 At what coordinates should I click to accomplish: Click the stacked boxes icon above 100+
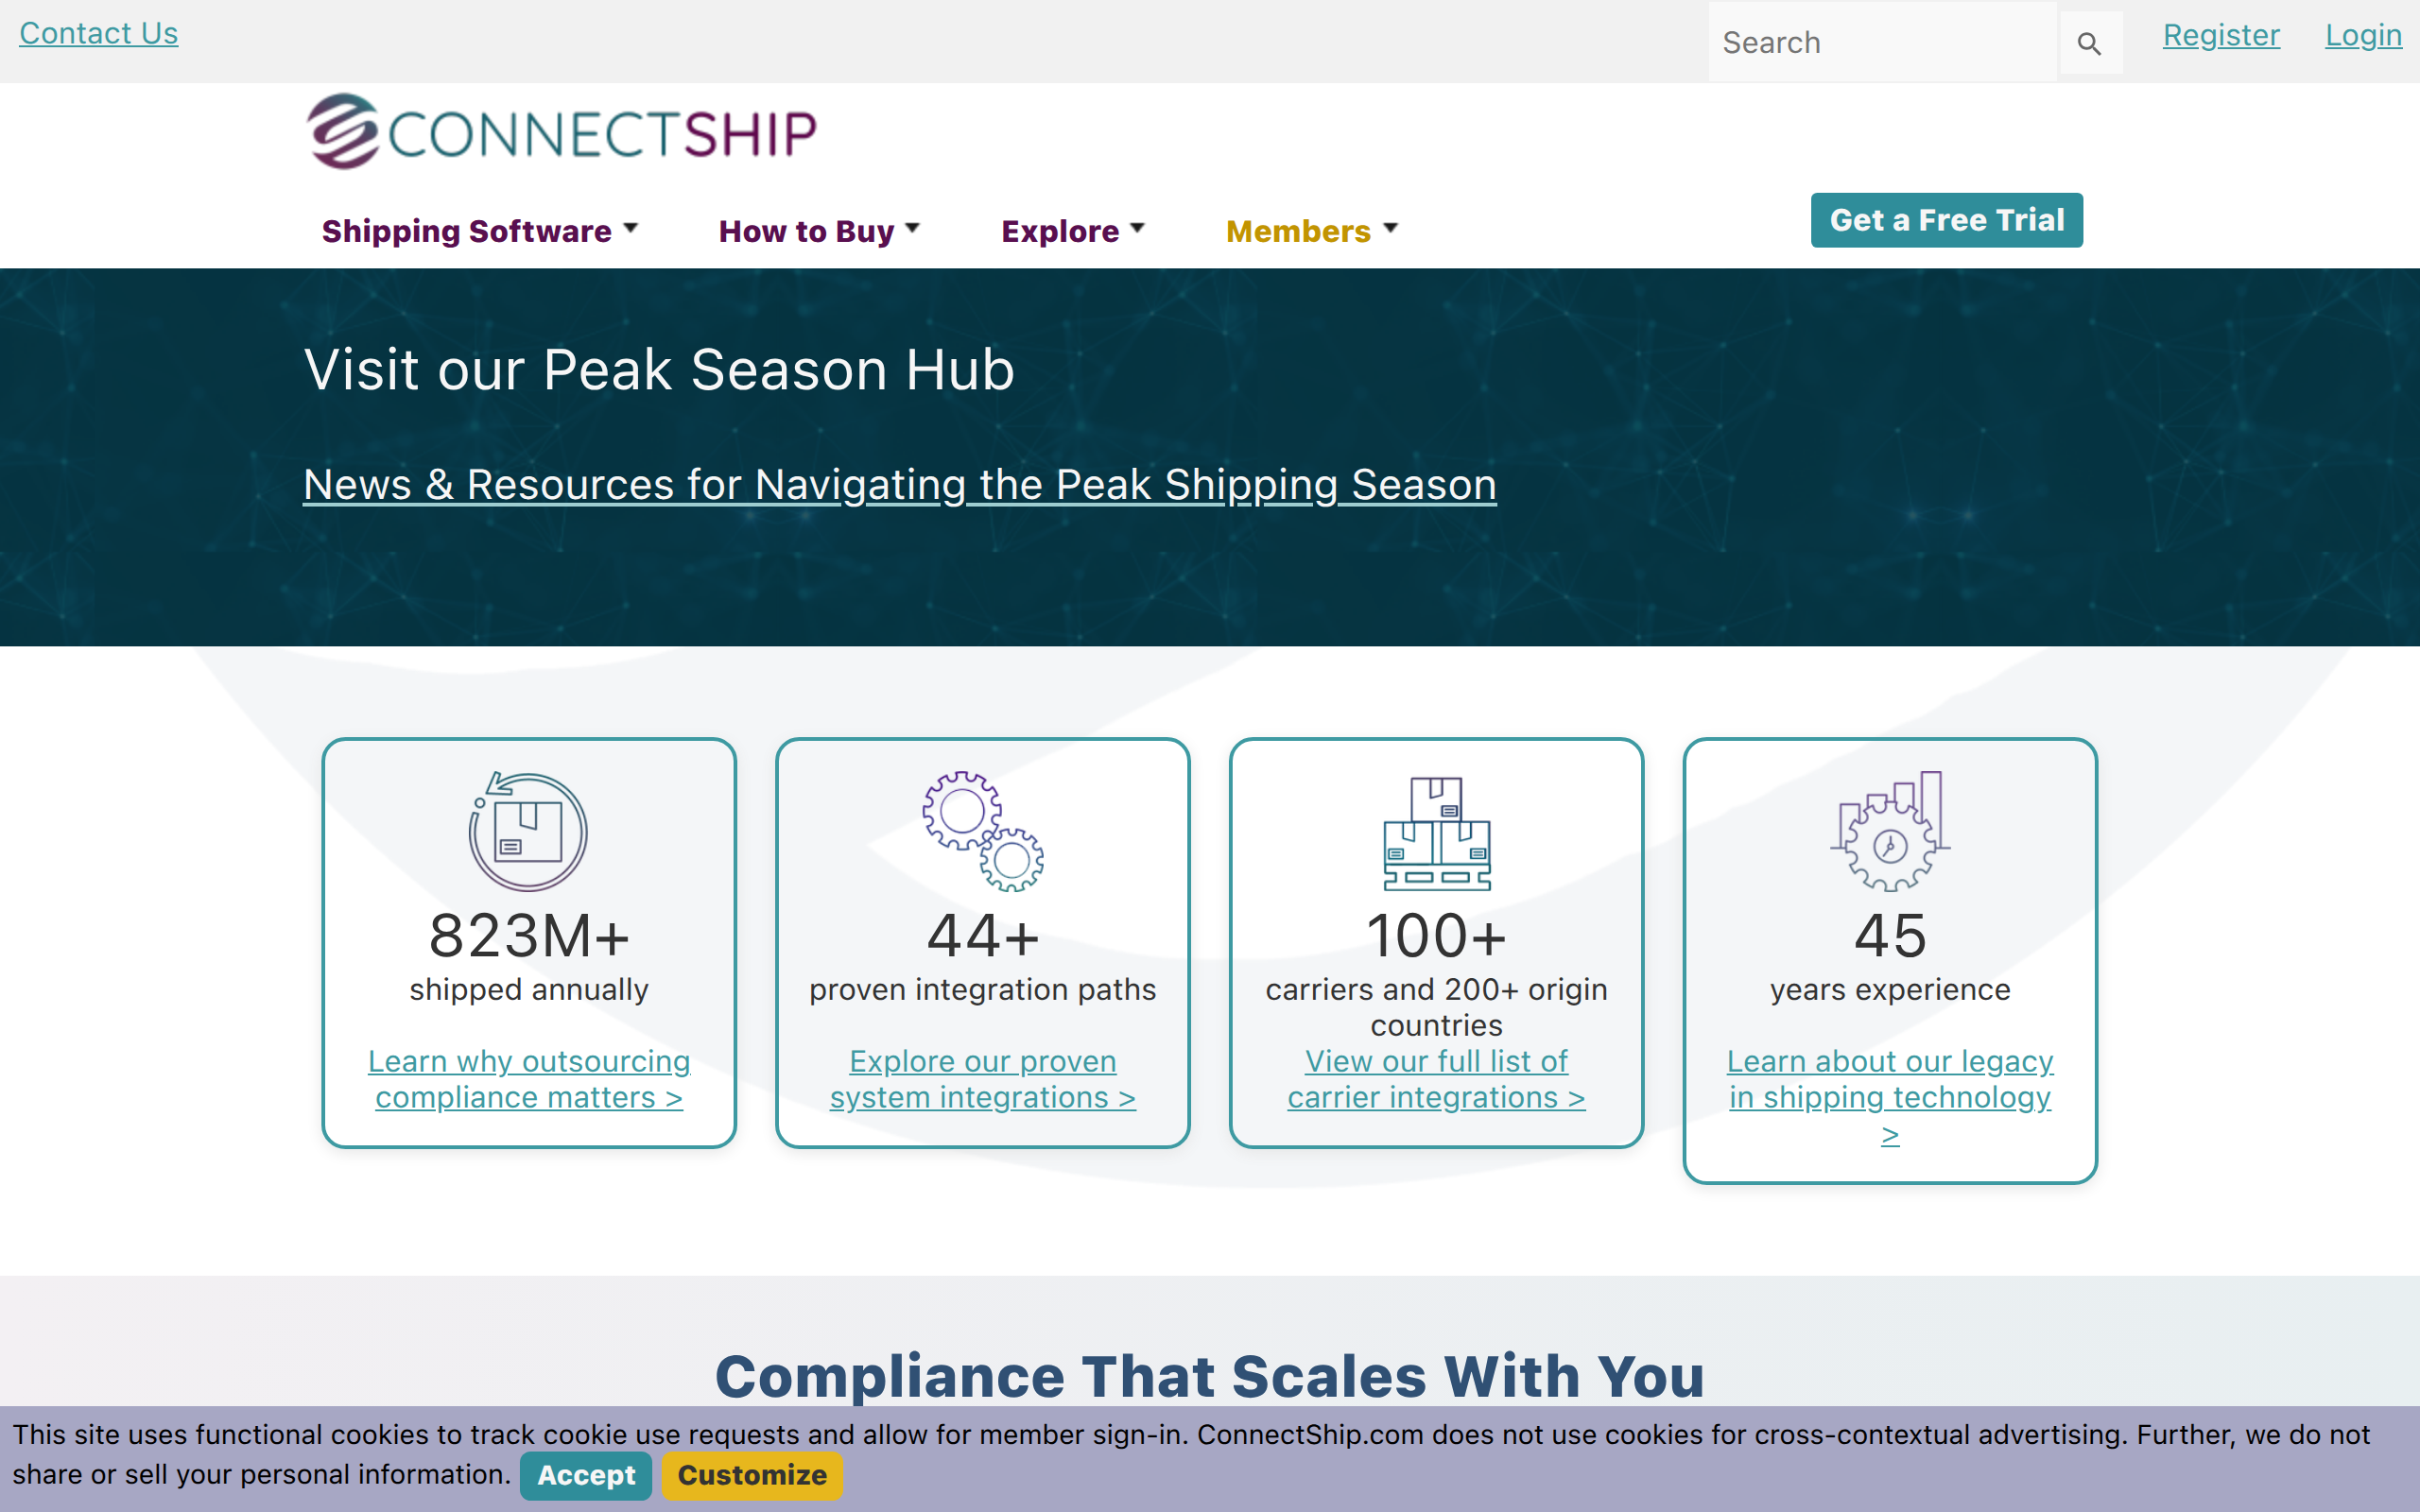[x=1436, y=833]
